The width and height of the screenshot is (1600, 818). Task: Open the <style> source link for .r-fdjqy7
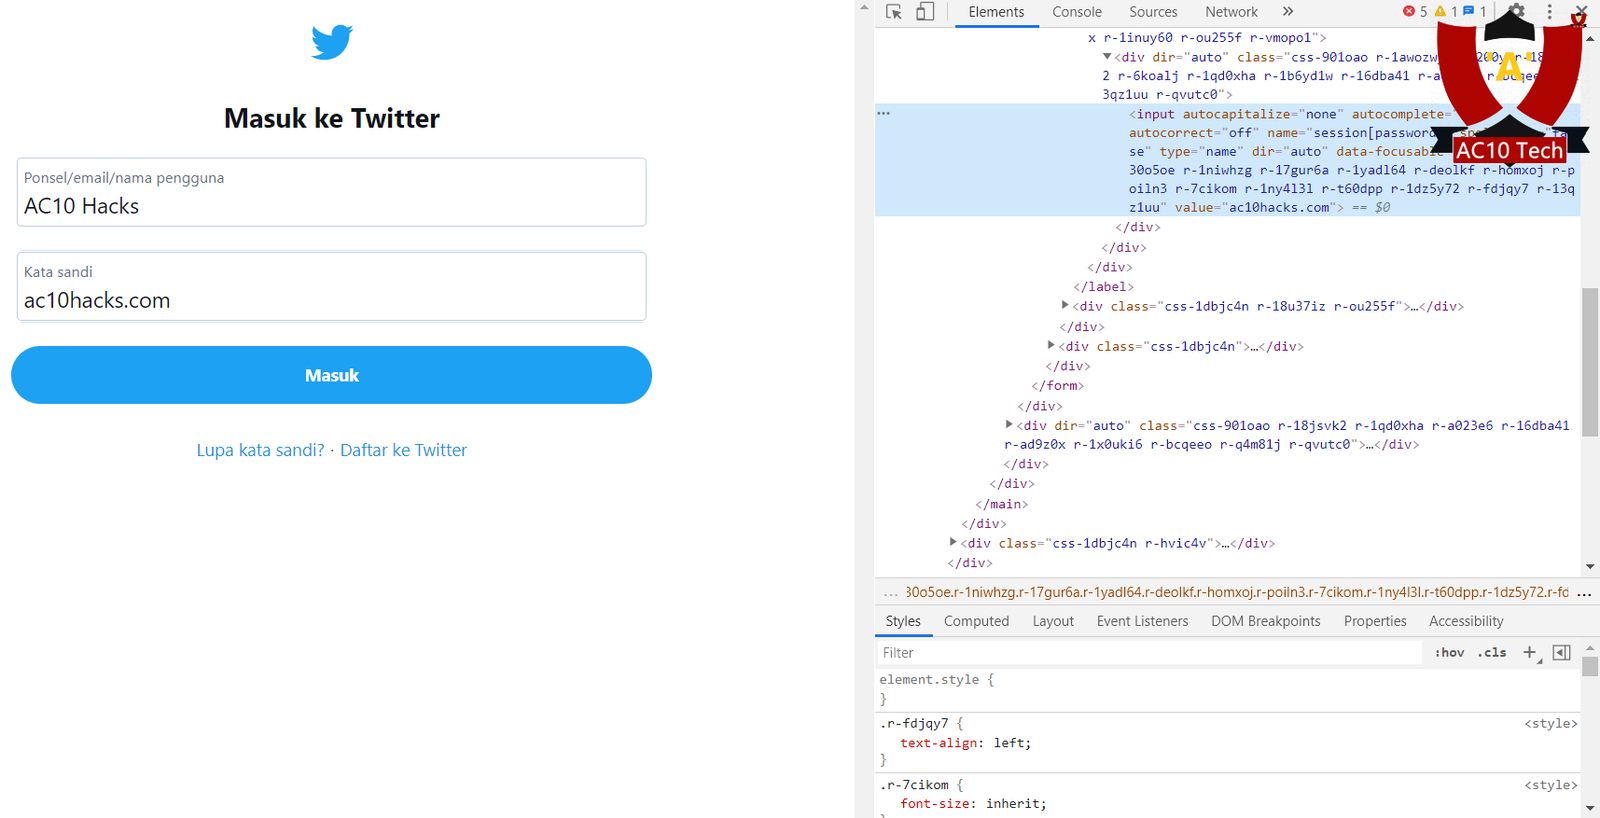click(x=1550, y=723)
